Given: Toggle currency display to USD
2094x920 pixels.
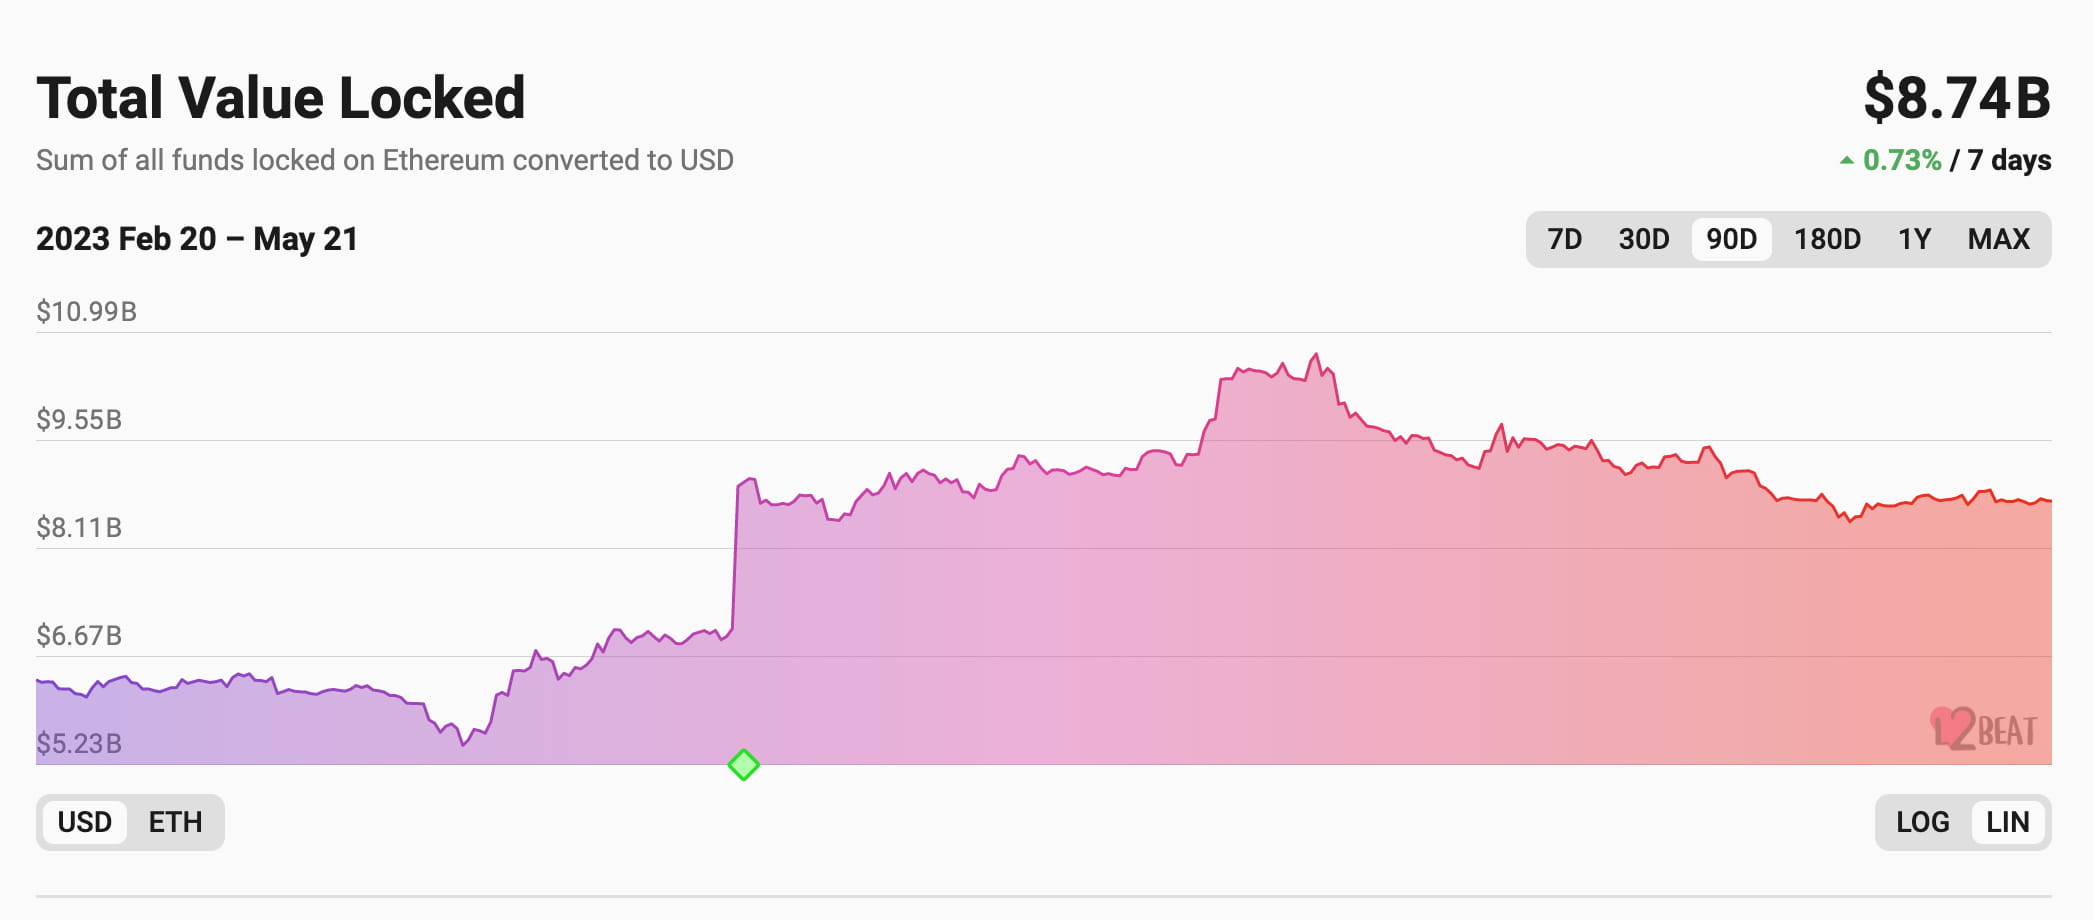Looking at the screenshot, I should click(x=85, y=822).
